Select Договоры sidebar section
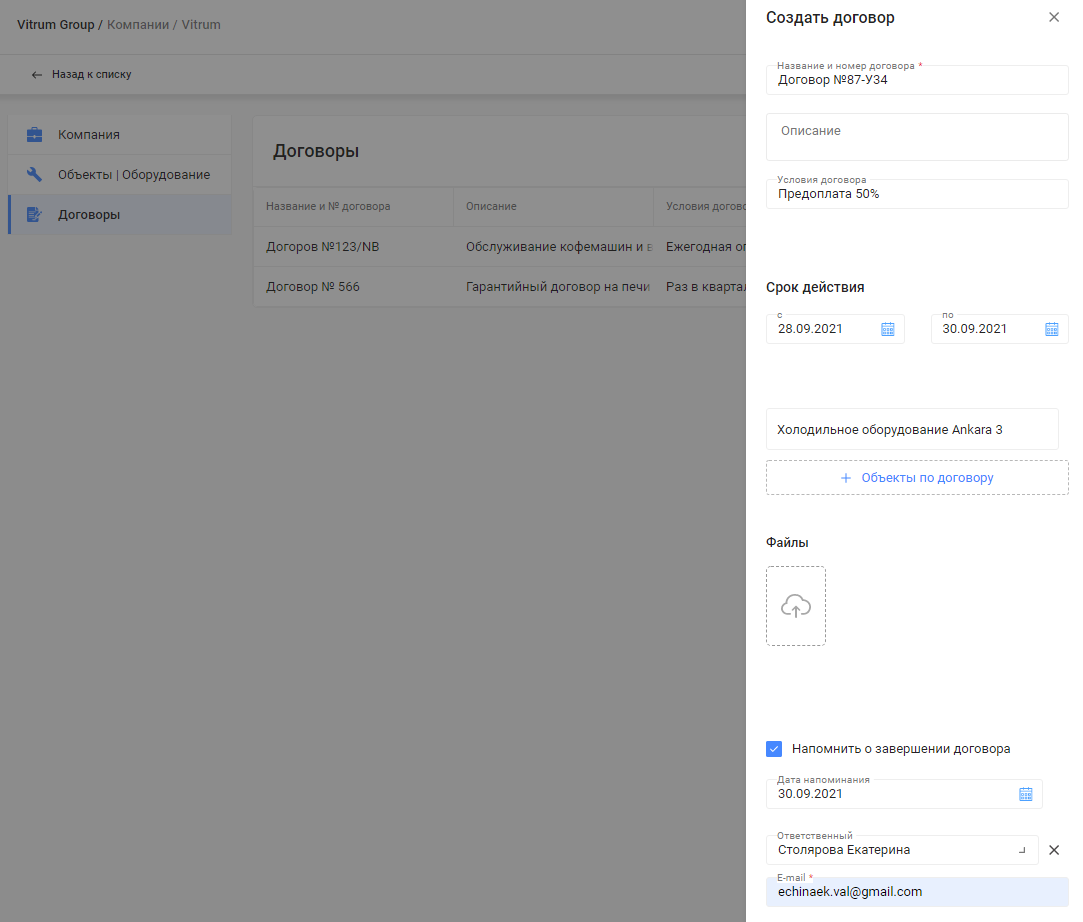Viewport: 1083px width, 922px height. click(x=119, y=215)
